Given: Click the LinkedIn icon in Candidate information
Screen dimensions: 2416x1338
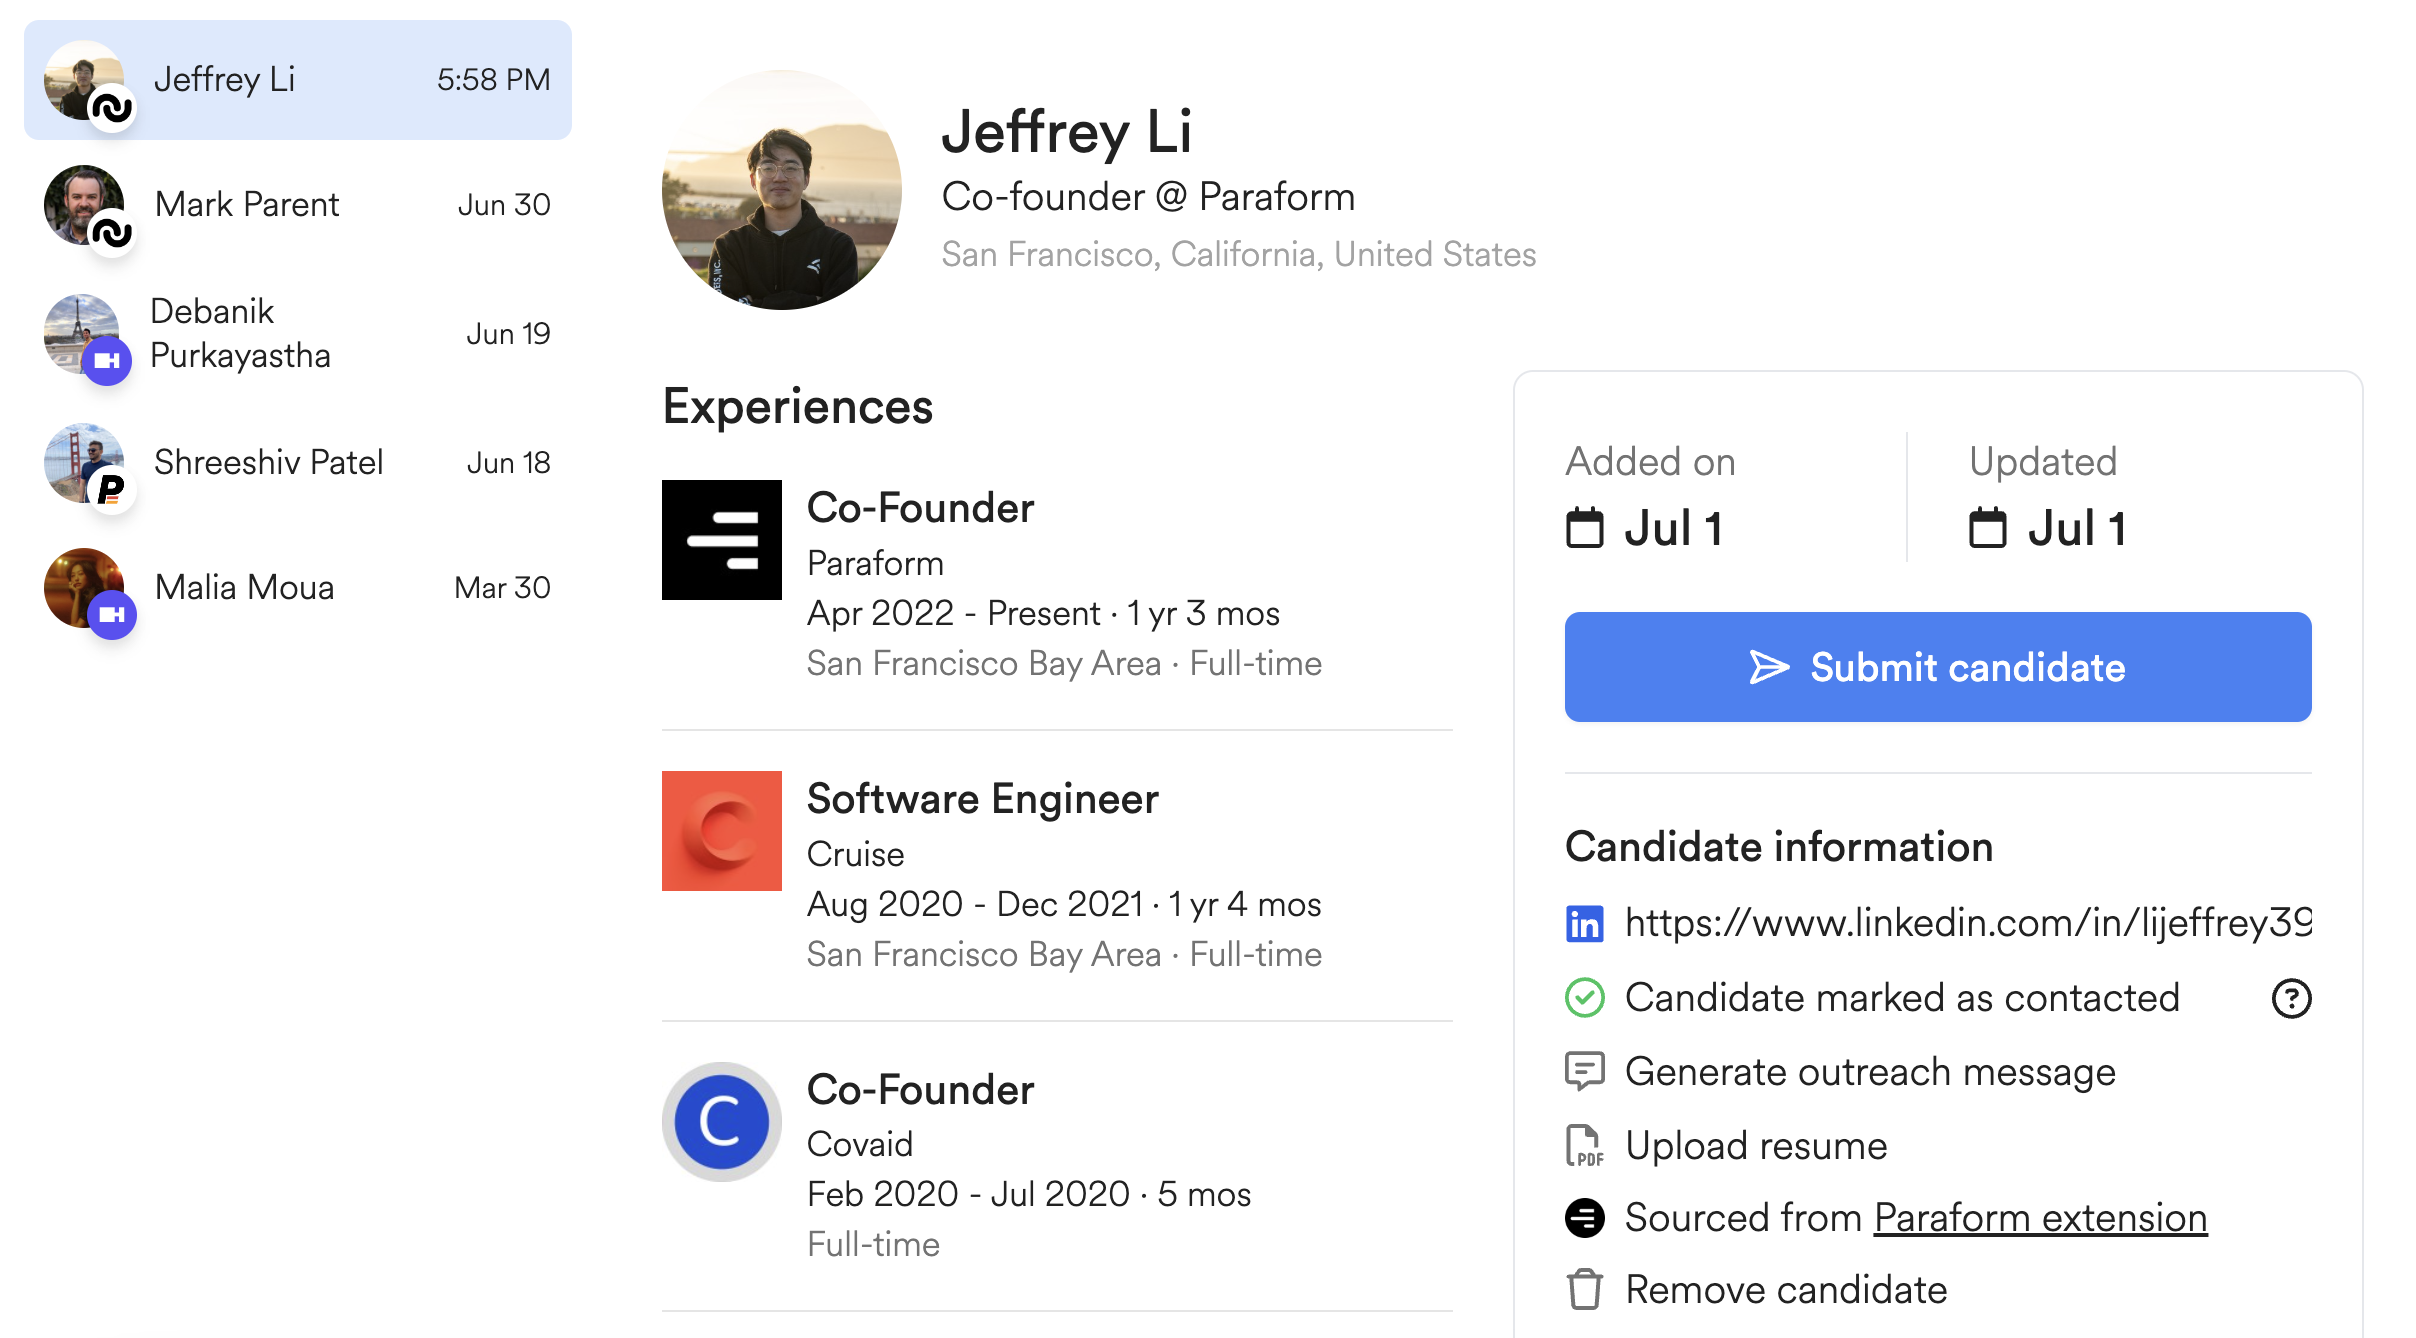Looking at the screenshot, I should click(1584, 924).
